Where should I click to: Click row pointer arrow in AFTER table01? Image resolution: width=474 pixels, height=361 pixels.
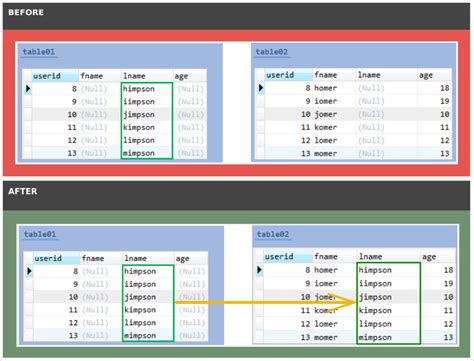[29, 271]
